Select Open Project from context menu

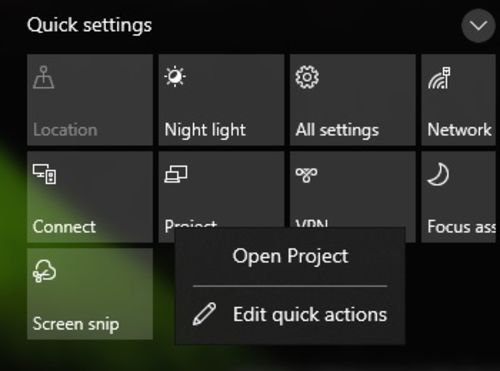coord(290,257)
